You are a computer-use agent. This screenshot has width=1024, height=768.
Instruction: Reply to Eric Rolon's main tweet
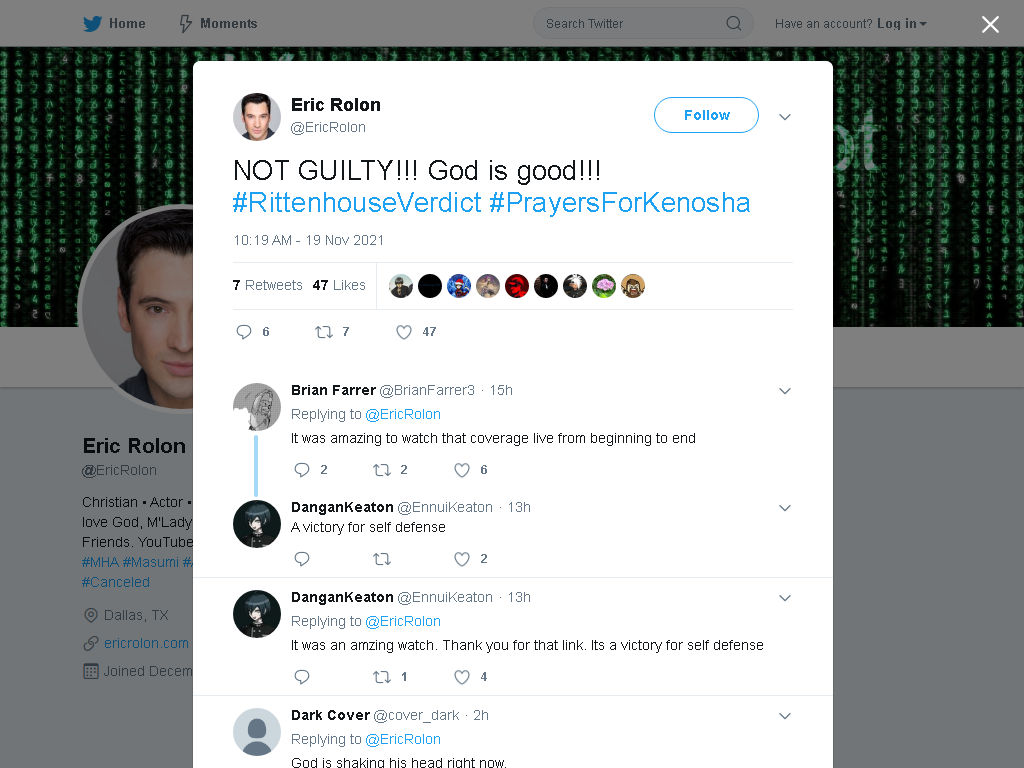pos(244,332)
